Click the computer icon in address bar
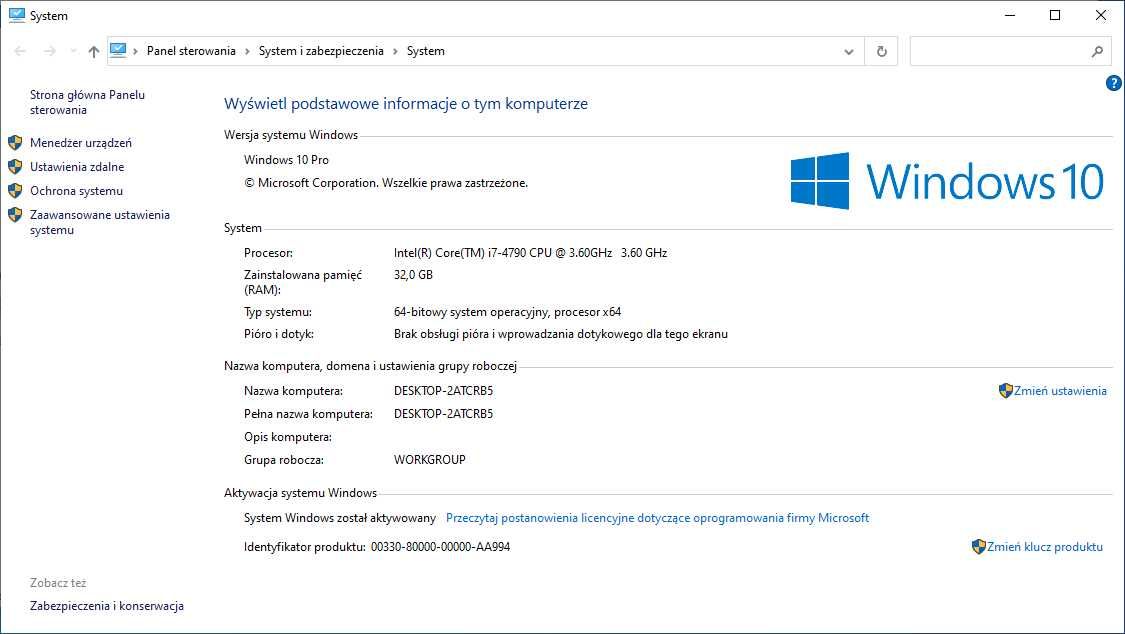Screen dimensions: 1125x634 [x=118, y=50]
